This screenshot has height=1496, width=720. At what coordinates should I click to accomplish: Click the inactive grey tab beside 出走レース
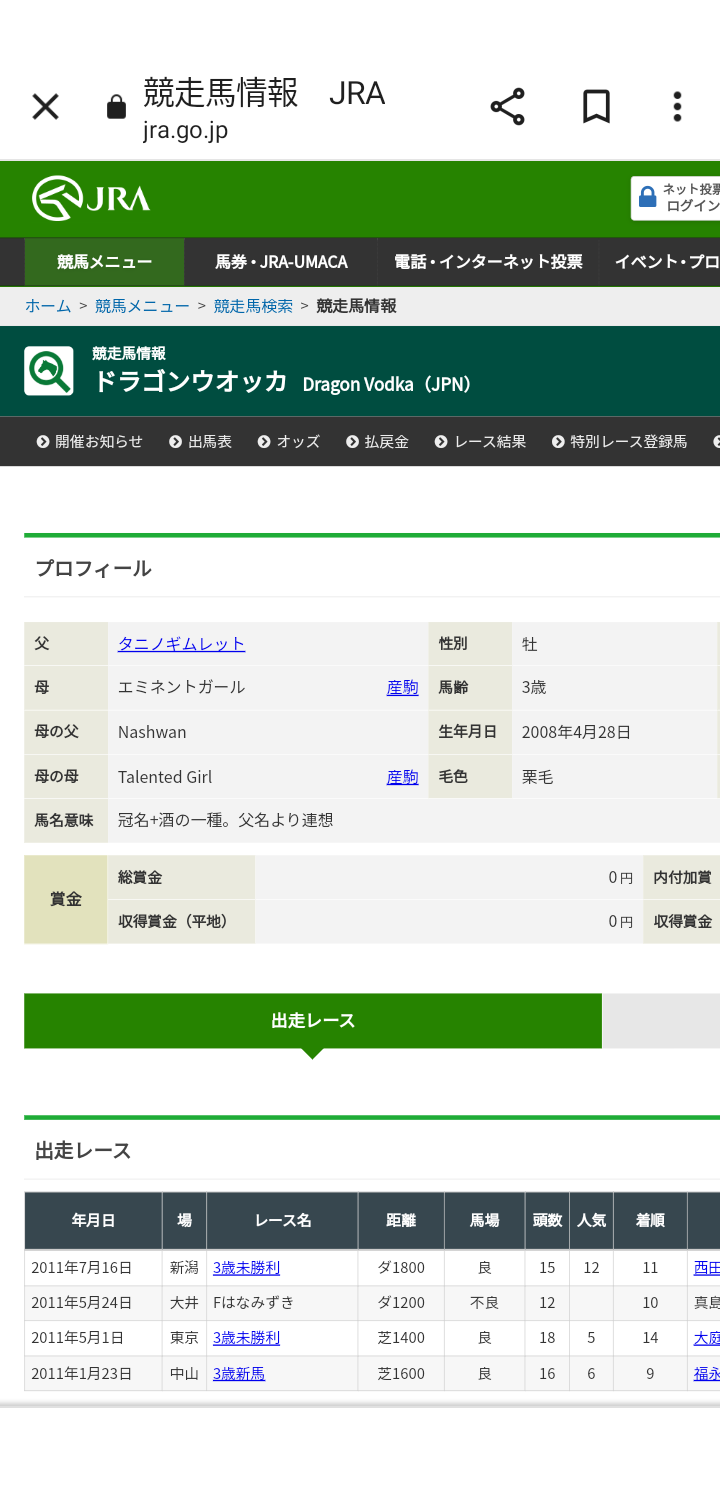coord(660,1021)
